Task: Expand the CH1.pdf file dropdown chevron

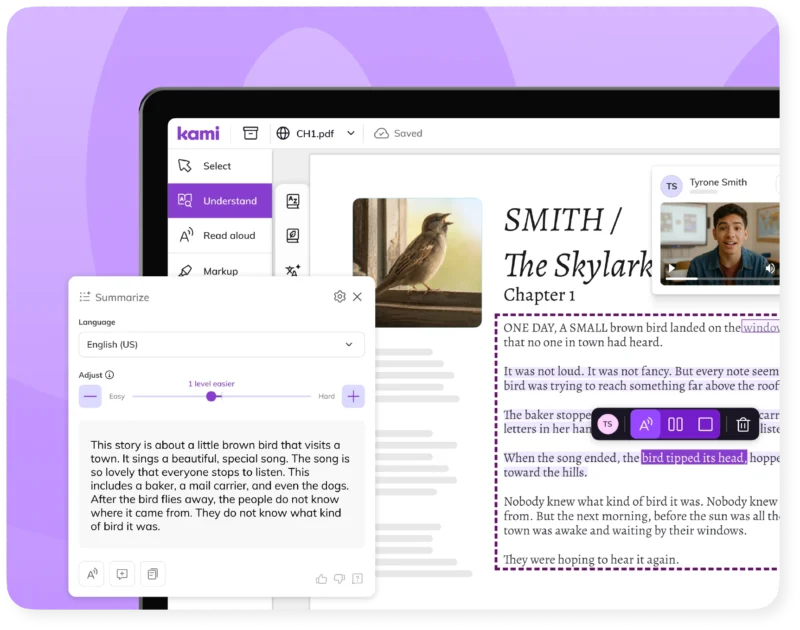Action: pyautogui.click(x=351, y=133)
